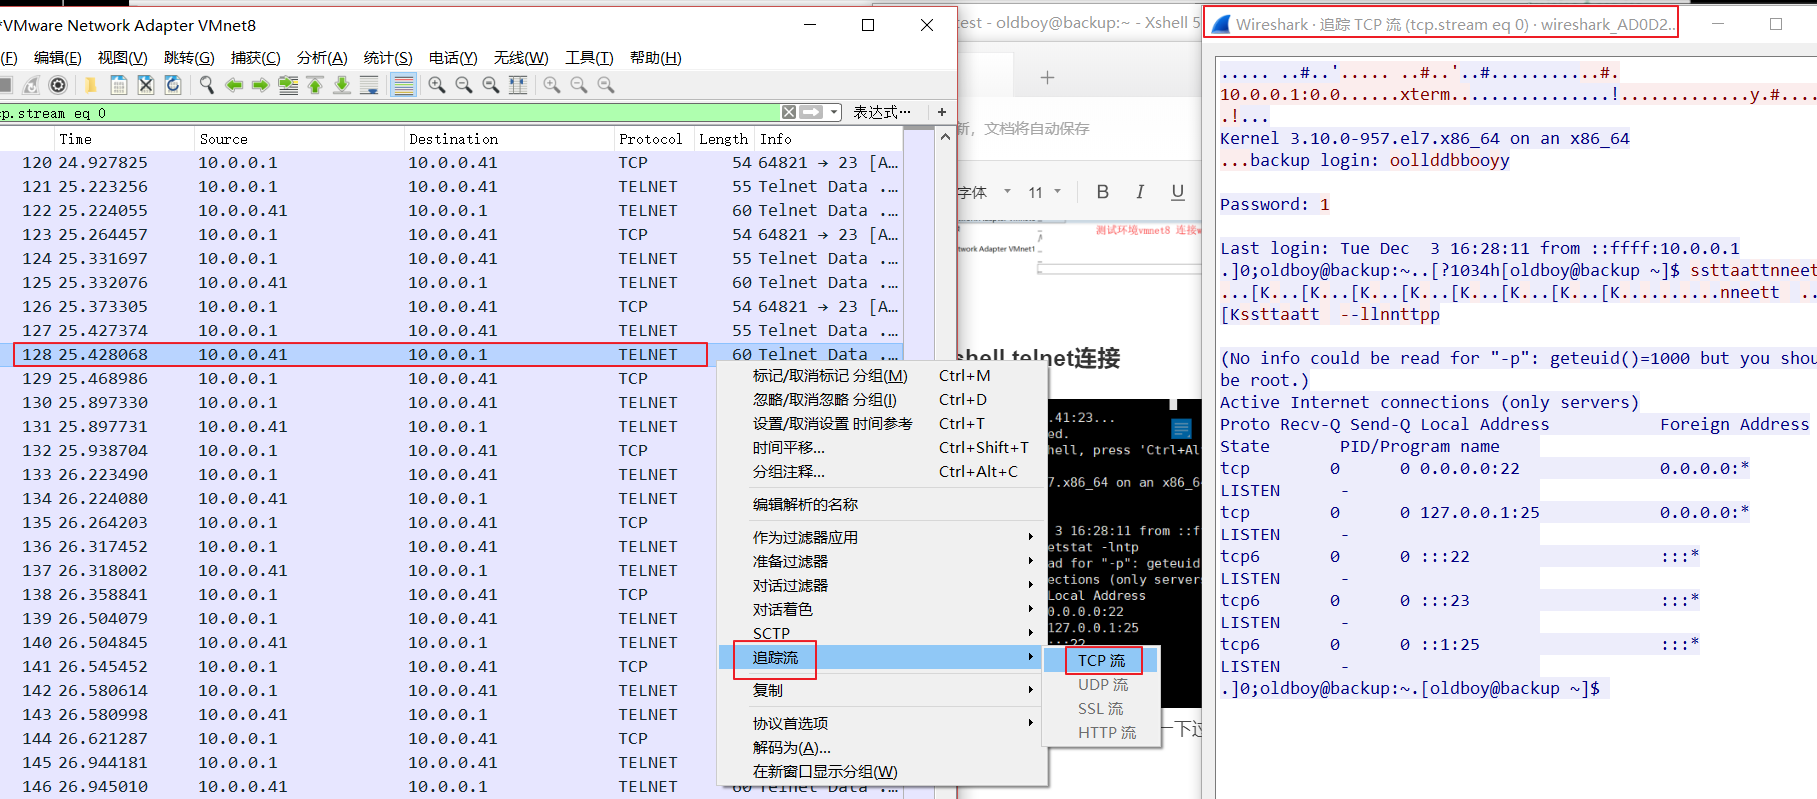
Task: Expand SCTP submenu
Action: coord(882,634)
